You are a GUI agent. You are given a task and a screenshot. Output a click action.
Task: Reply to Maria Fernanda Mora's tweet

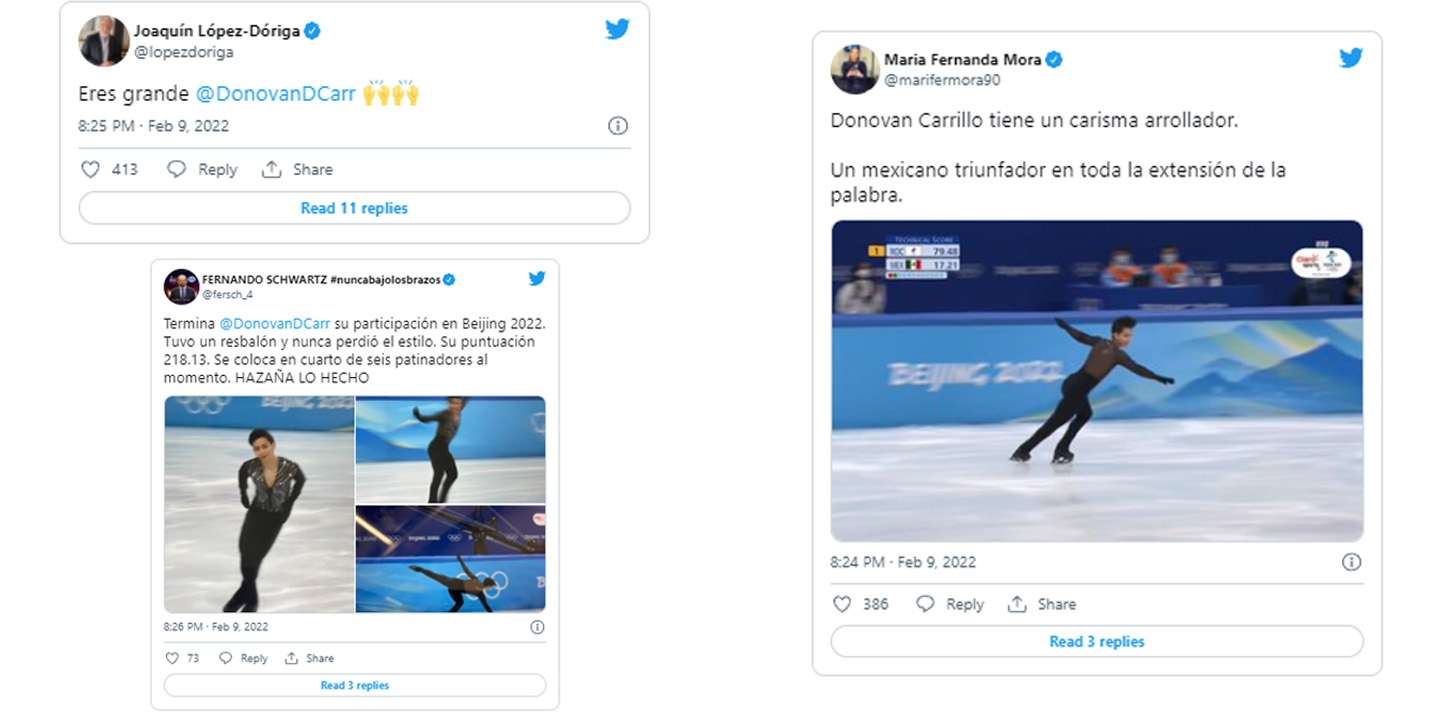pyautogui.click(x=951, y=604)
